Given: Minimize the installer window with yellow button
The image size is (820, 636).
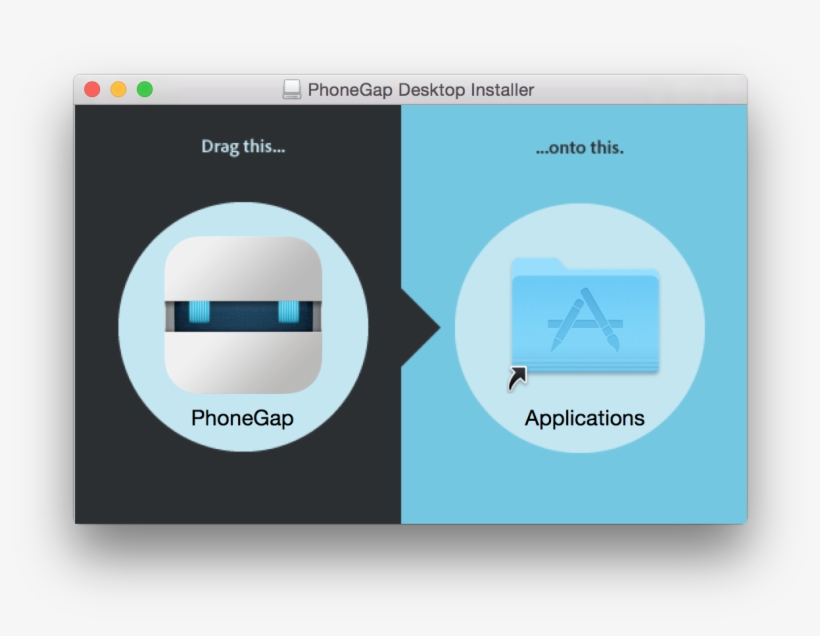Looking at the screenshot, I should [119, 89].
